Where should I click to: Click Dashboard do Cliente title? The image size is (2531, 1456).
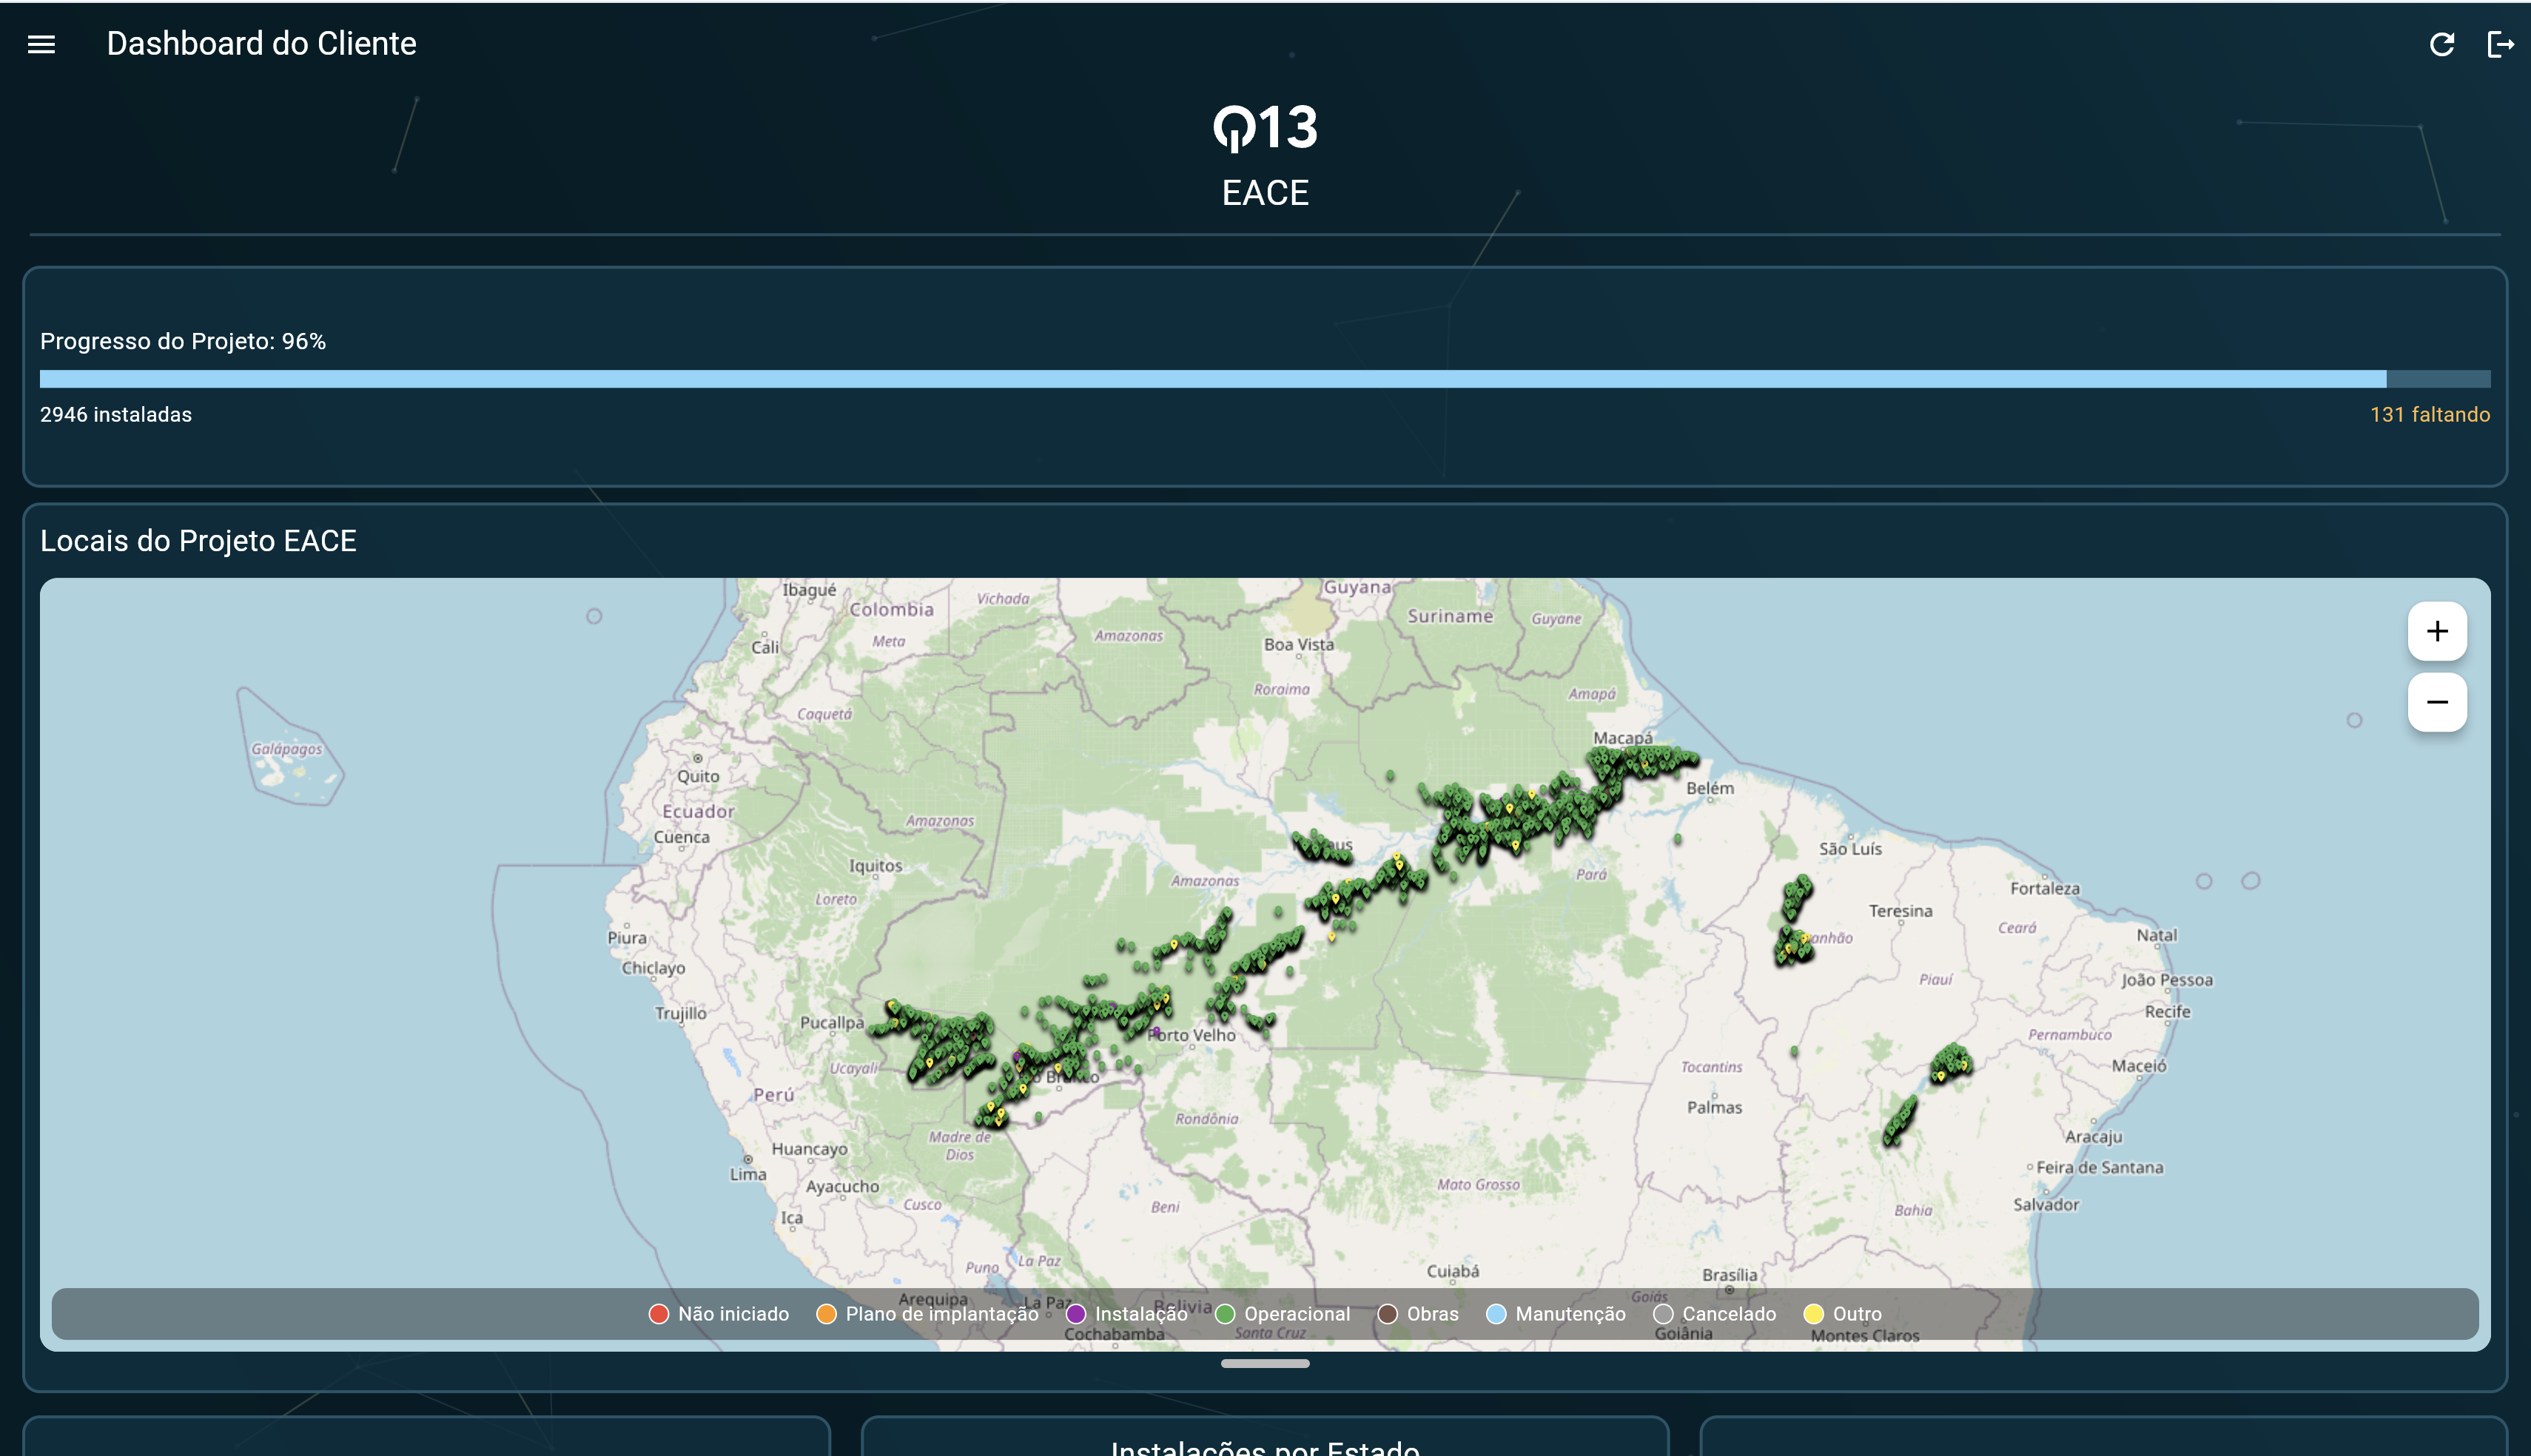click(261, 43)
